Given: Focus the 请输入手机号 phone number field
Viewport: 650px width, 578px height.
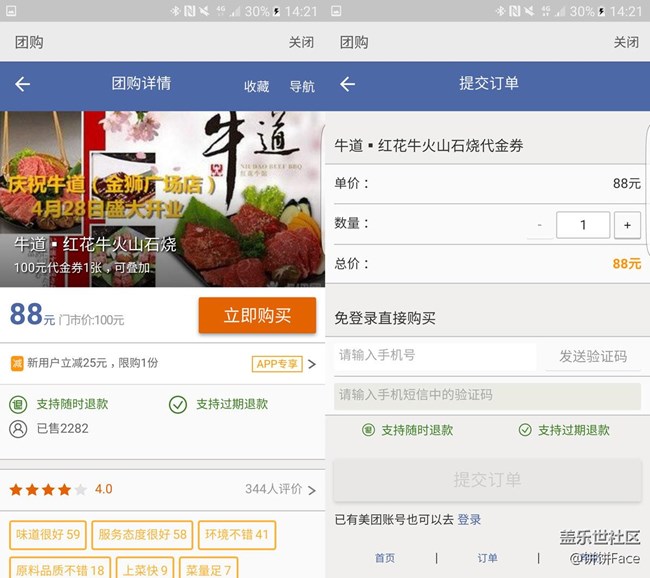Looking at the screenshot, I should pyautogui.click(x=435, y=356).
